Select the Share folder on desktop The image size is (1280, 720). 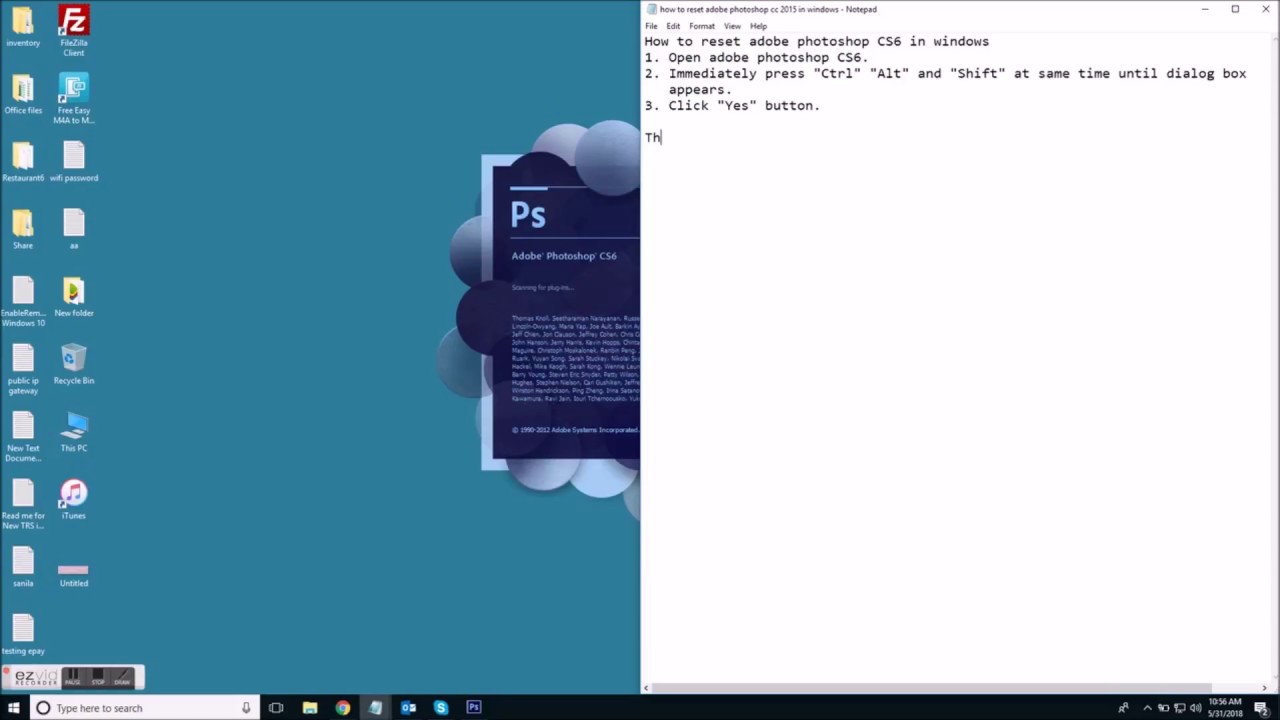23,229
